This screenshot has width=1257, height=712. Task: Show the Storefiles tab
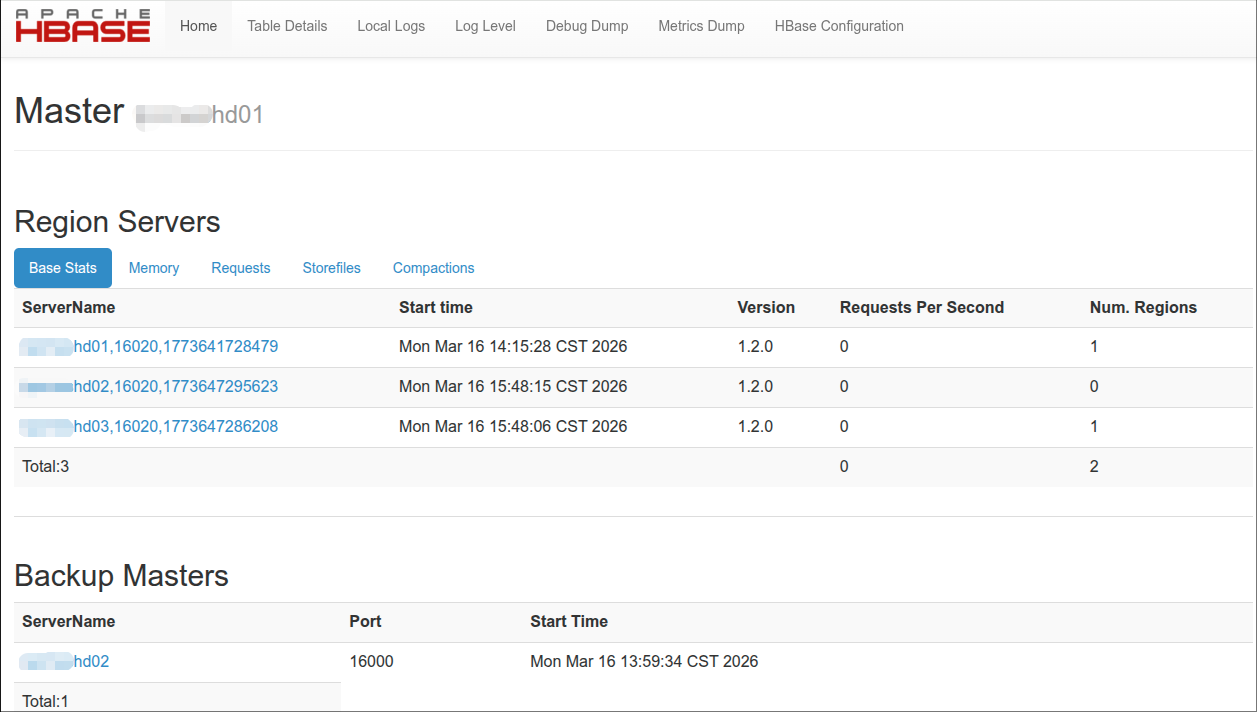pyautogui.click(x=331, y=268)
